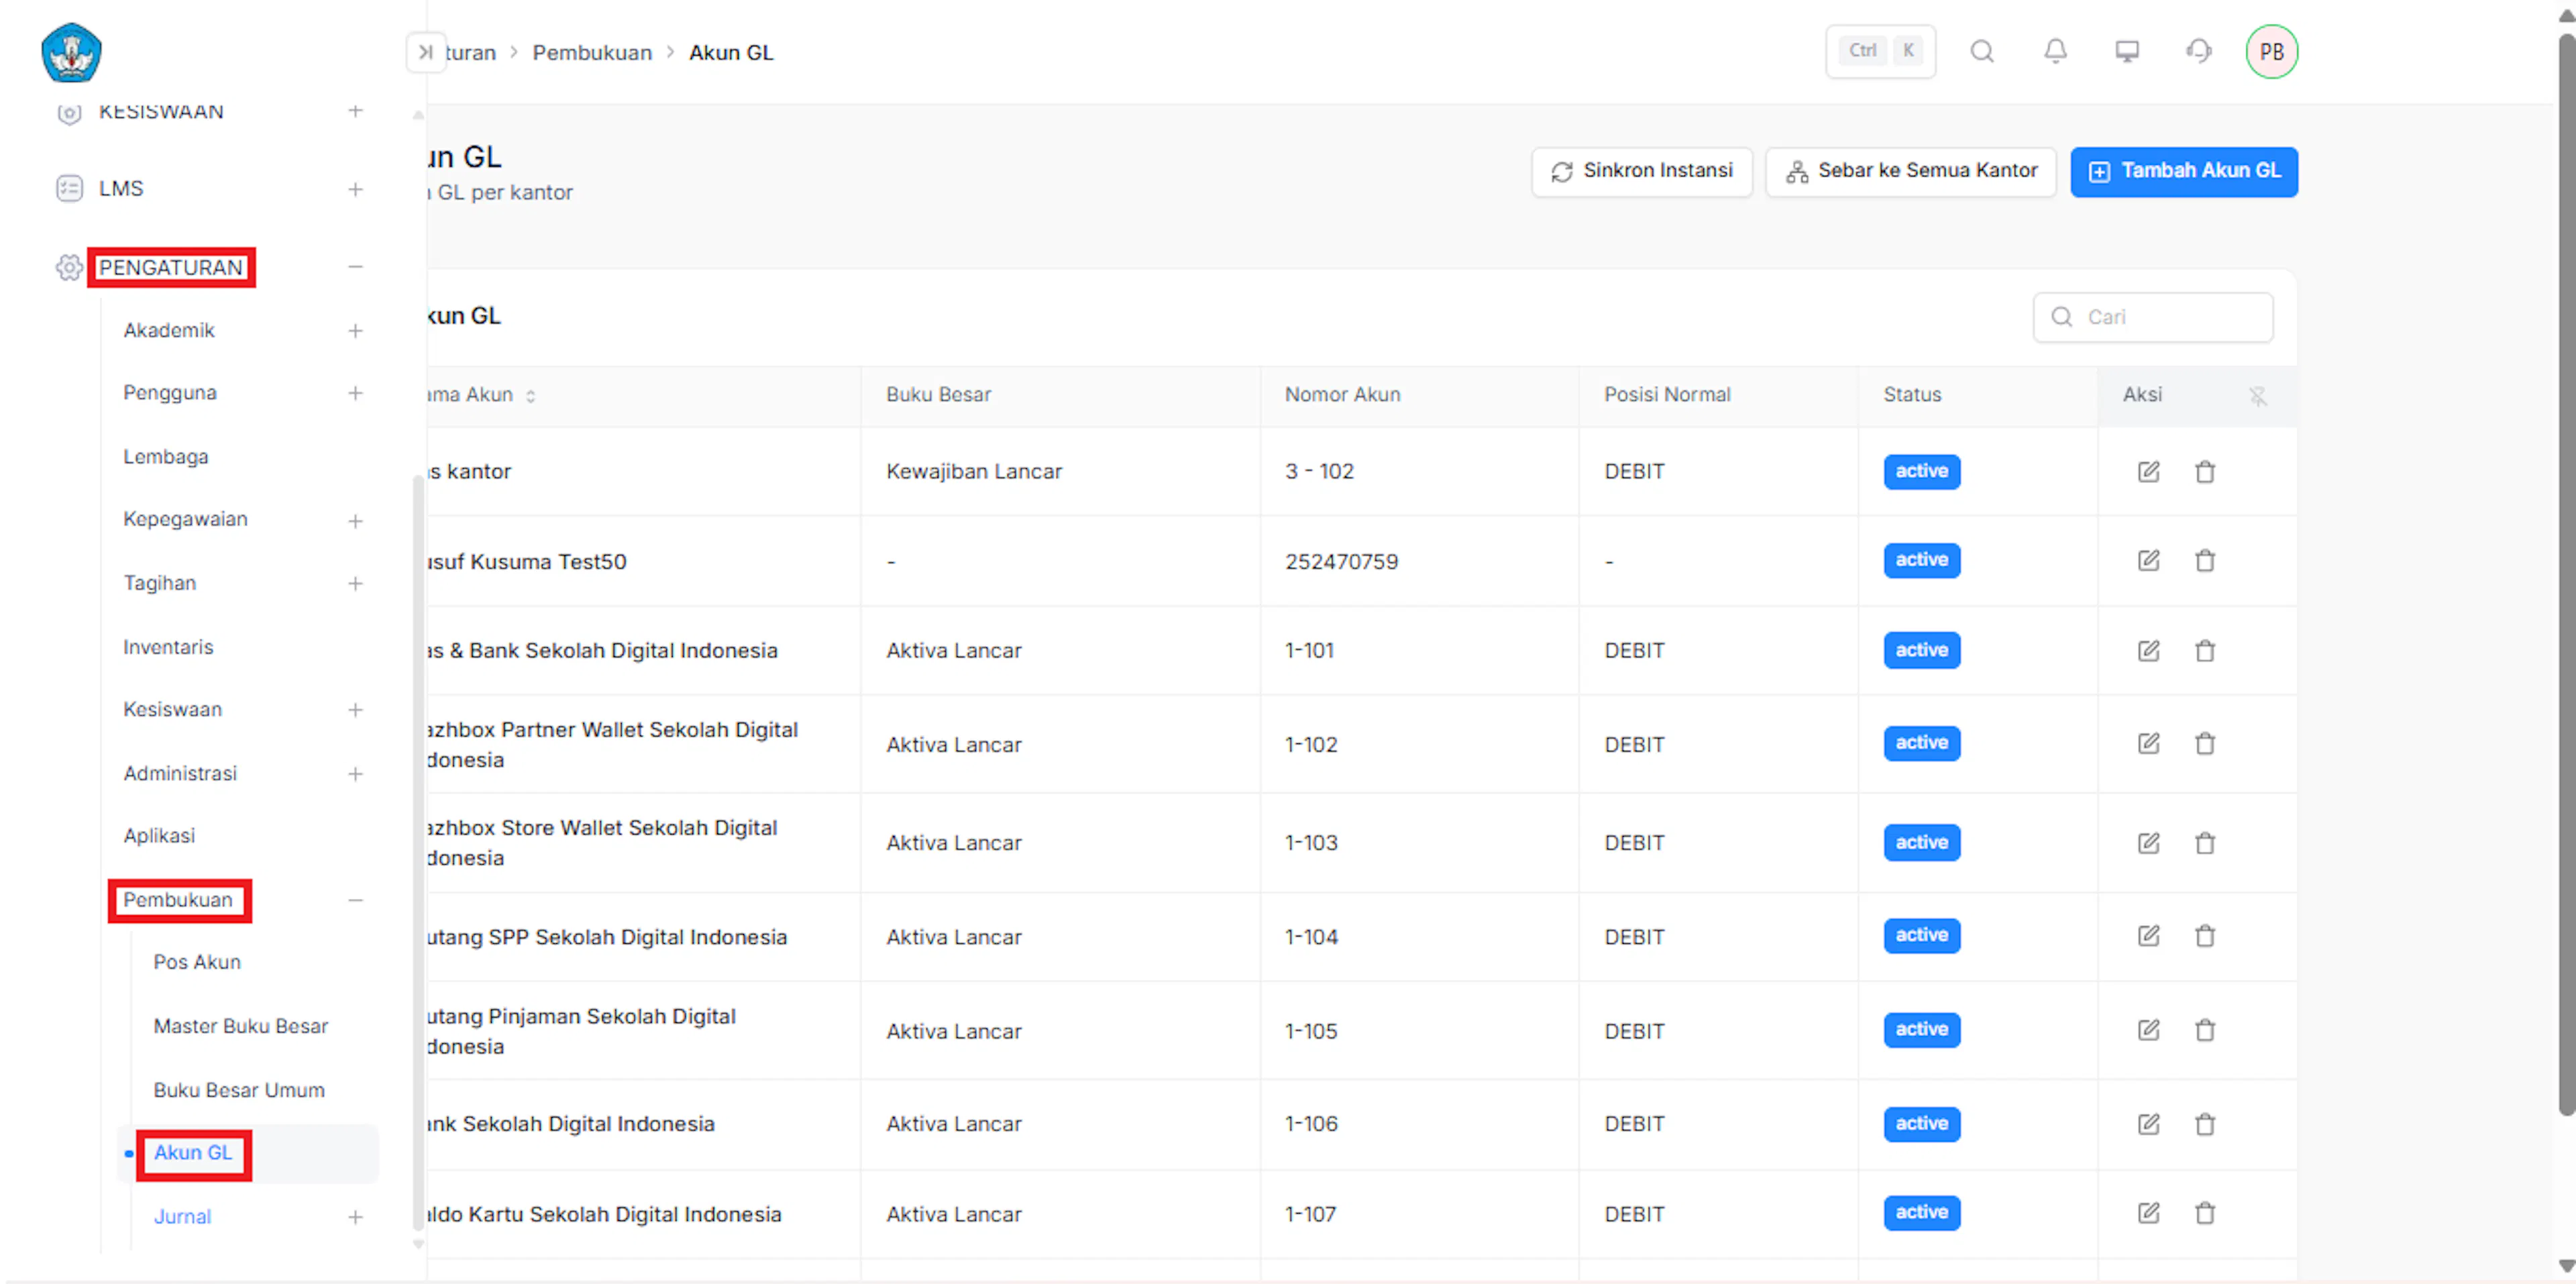Collapse the PENGATURAN menu minus
Image resolution: width=2576 pixels, height=1284 pixels.
(x=355, y=267)
